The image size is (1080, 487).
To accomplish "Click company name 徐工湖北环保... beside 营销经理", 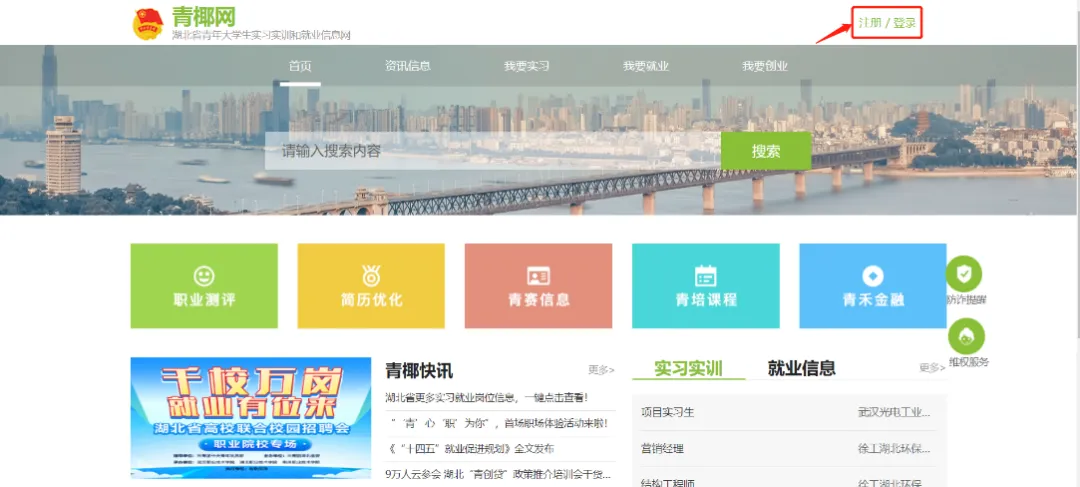I will (x=894, y=449).
